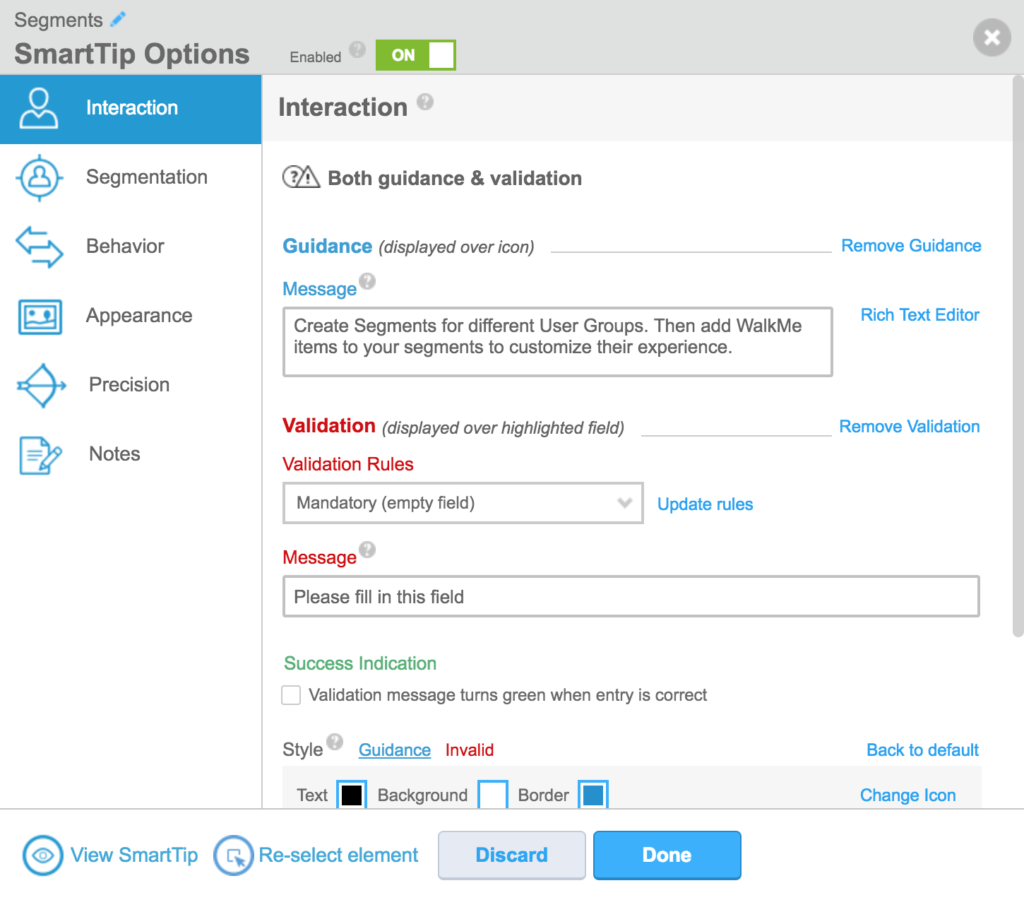Click the Update rules link
This screenshot has width=1024, height=900.
[705, 504]
